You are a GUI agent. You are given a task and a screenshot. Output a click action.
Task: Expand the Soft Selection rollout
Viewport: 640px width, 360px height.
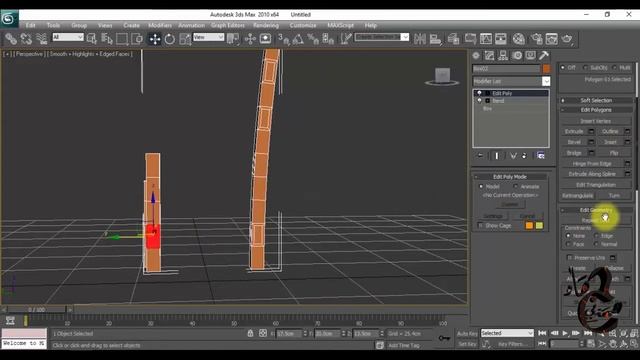coord(596,100)
